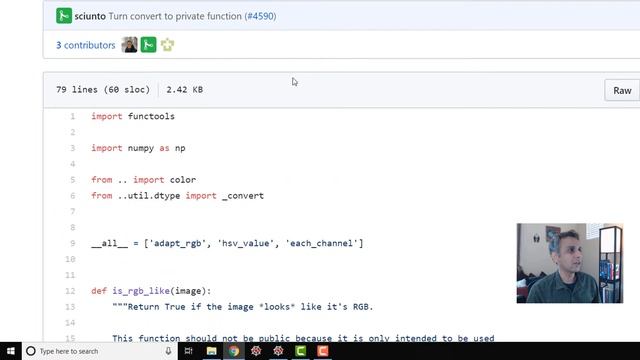Viewport: 640px width, 360px height.
Task: Click 'import numpy as np' code line
Action: click(x=138, y=148)
